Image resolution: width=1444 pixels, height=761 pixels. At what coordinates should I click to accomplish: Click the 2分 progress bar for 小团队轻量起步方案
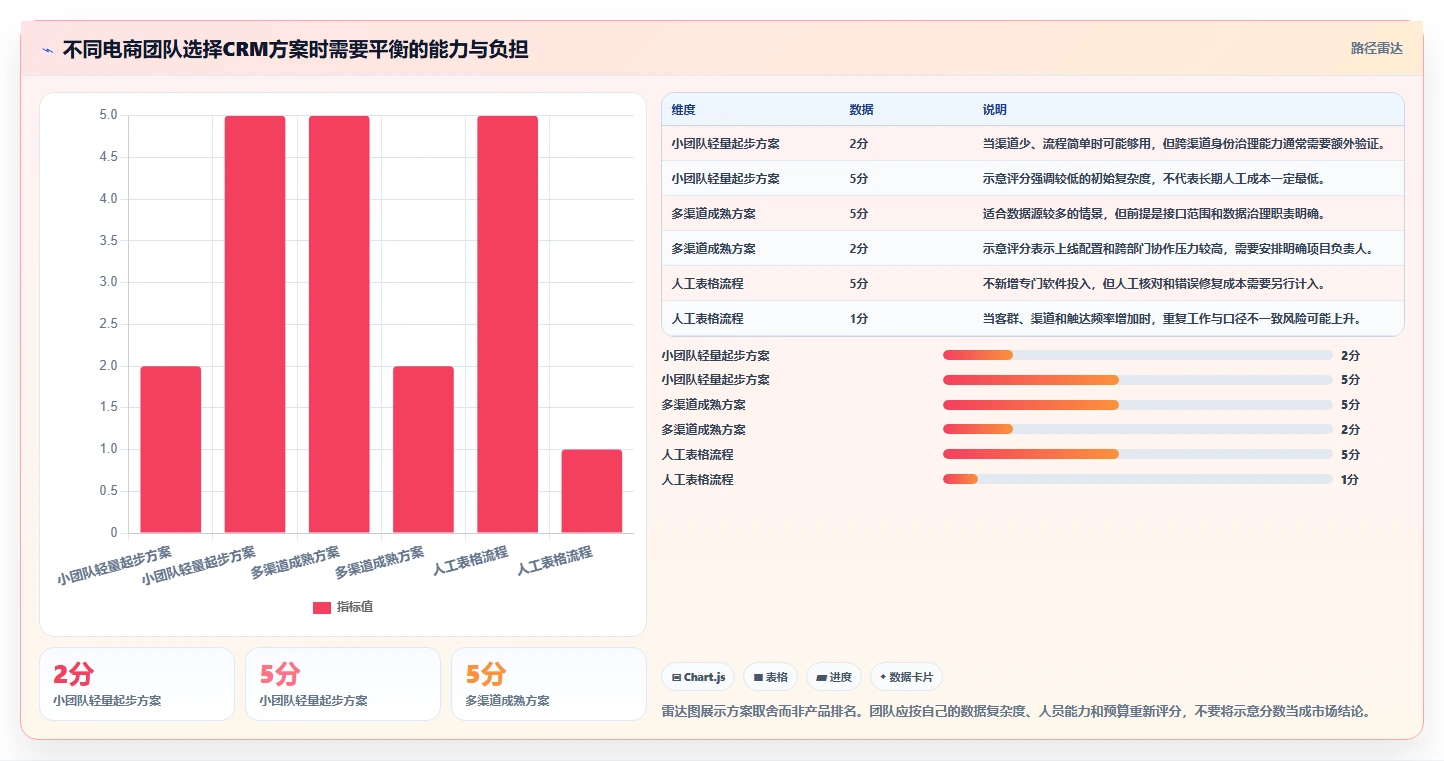(x=1138, y=355)
